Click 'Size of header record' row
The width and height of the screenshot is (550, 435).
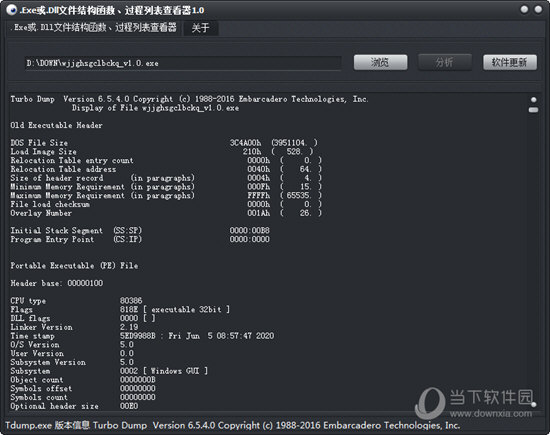[166, 178]
